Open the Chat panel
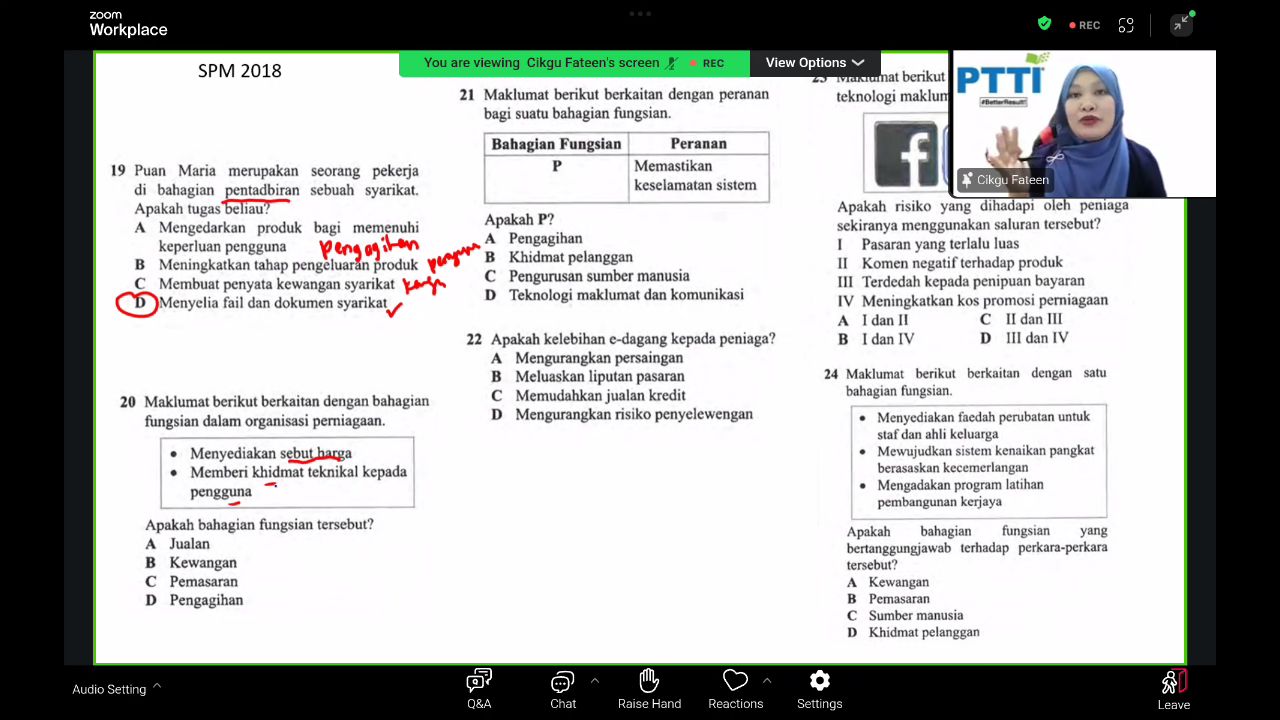 click(x=563, y=689)
